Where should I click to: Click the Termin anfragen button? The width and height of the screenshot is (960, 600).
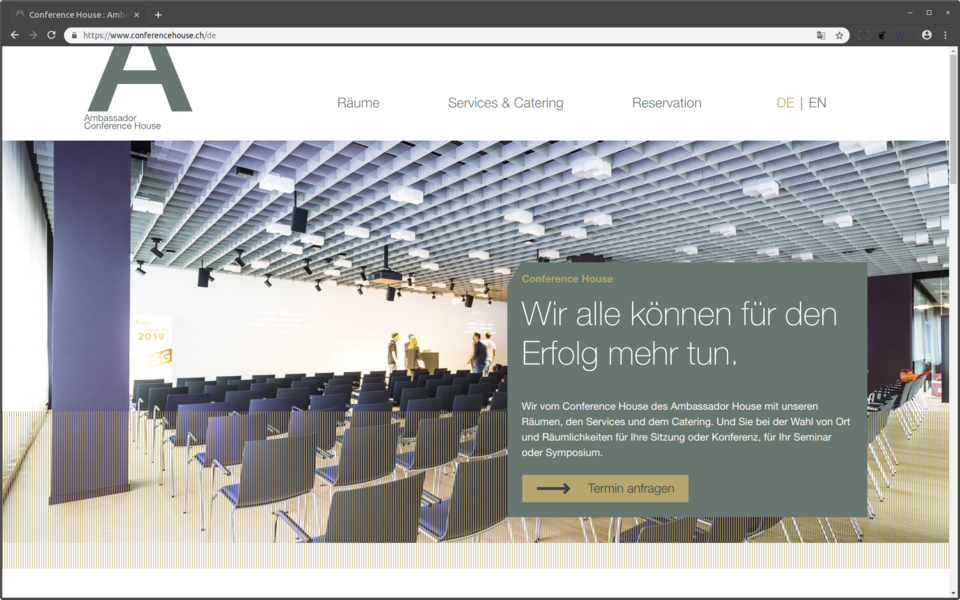pos(605,489)
